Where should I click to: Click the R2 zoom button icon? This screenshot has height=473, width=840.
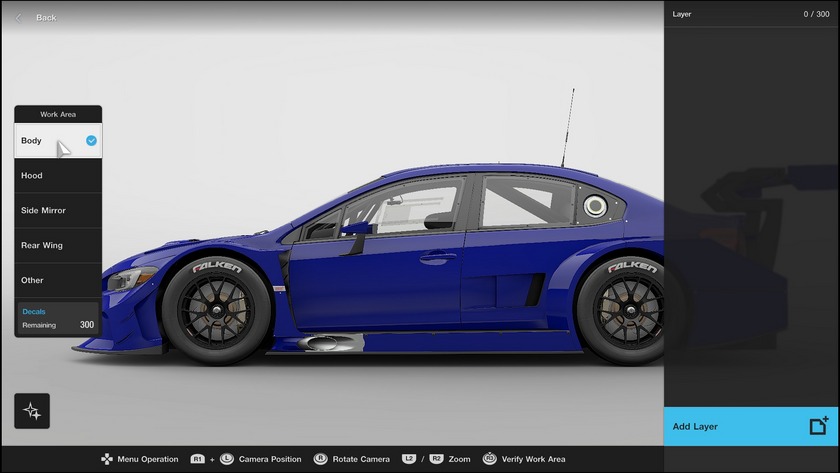pos(436,459)
